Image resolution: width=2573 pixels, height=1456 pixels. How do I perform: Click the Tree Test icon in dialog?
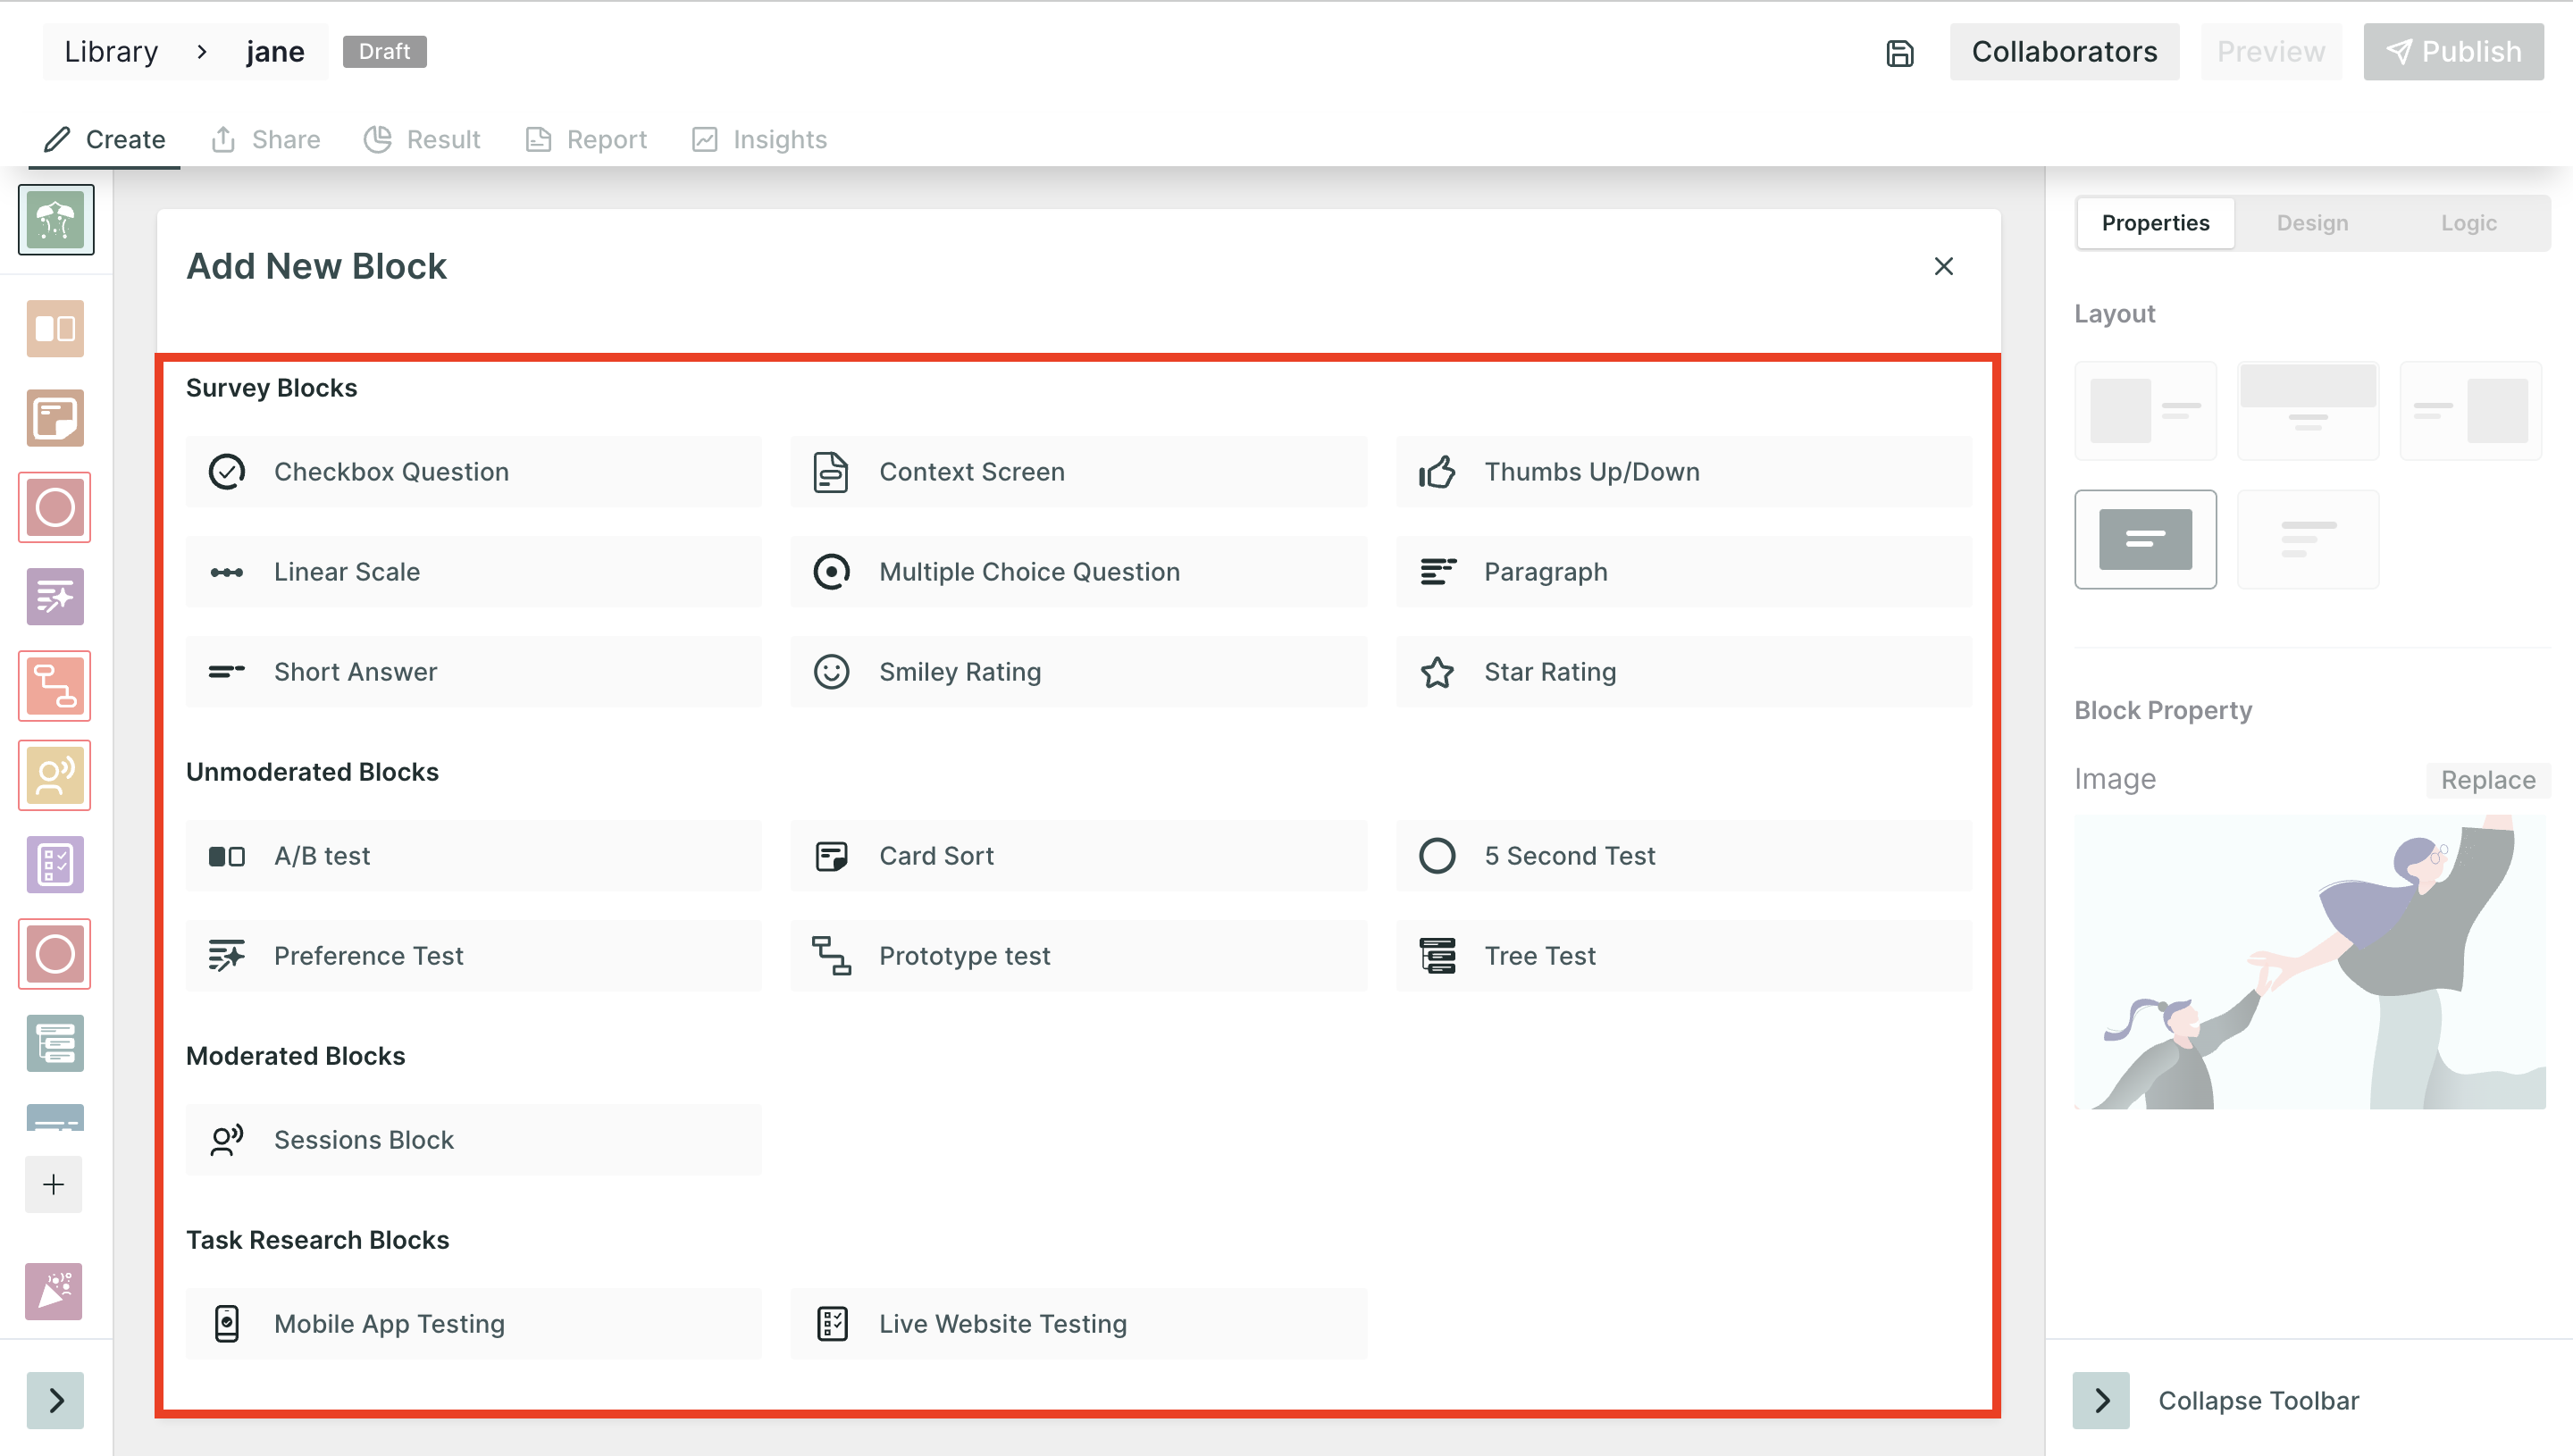[x=1437, y=956]
